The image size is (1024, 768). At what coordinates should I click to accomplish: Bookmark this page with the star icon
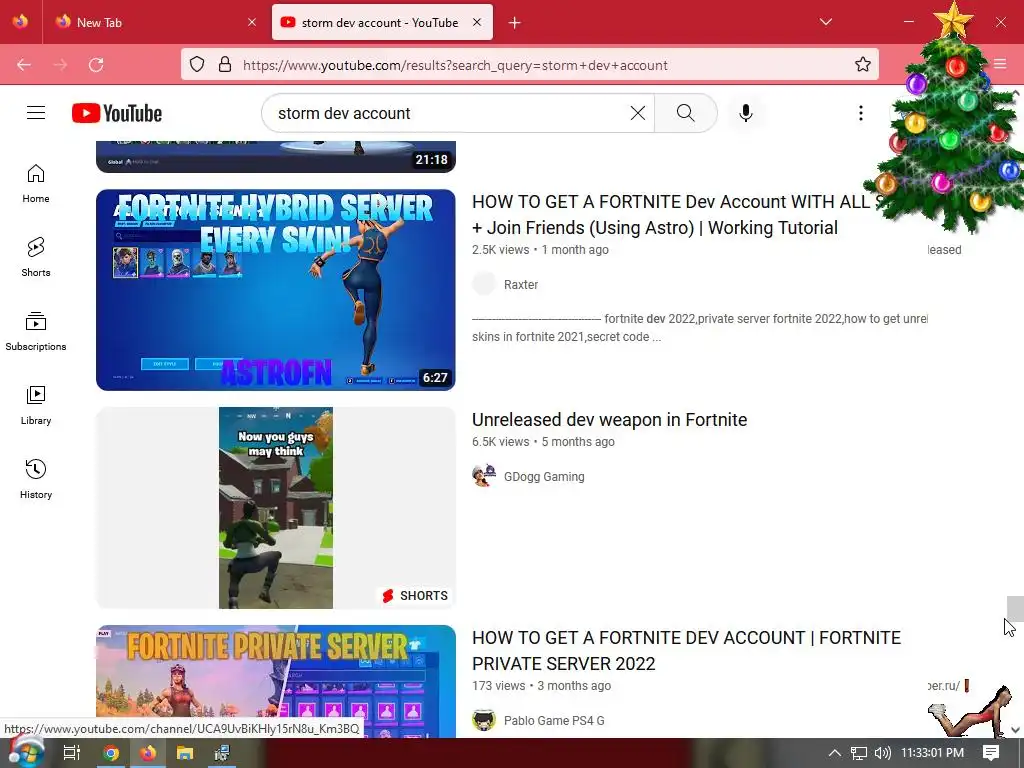point(863,64)
